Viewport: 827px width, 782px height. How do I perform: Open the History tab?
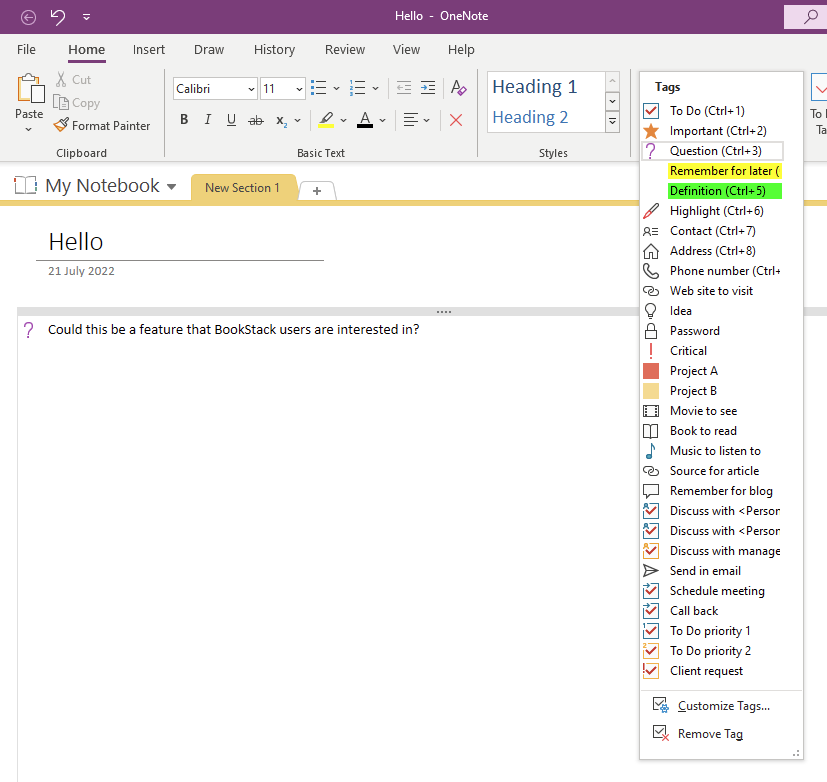(274, 50)
